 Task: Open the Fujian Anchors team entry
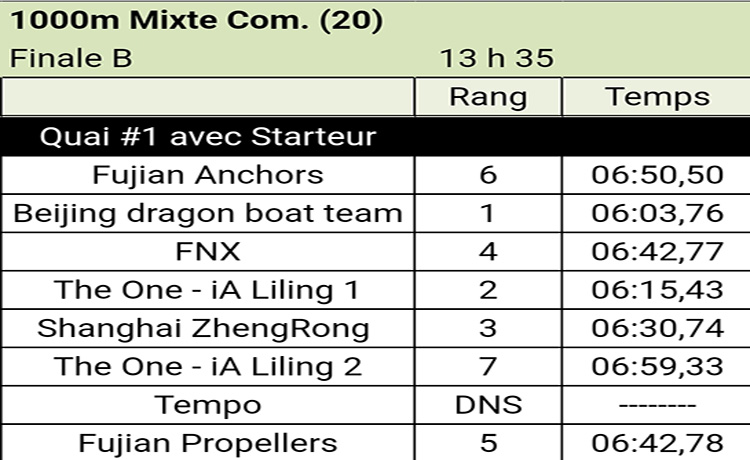coord(208,175)
